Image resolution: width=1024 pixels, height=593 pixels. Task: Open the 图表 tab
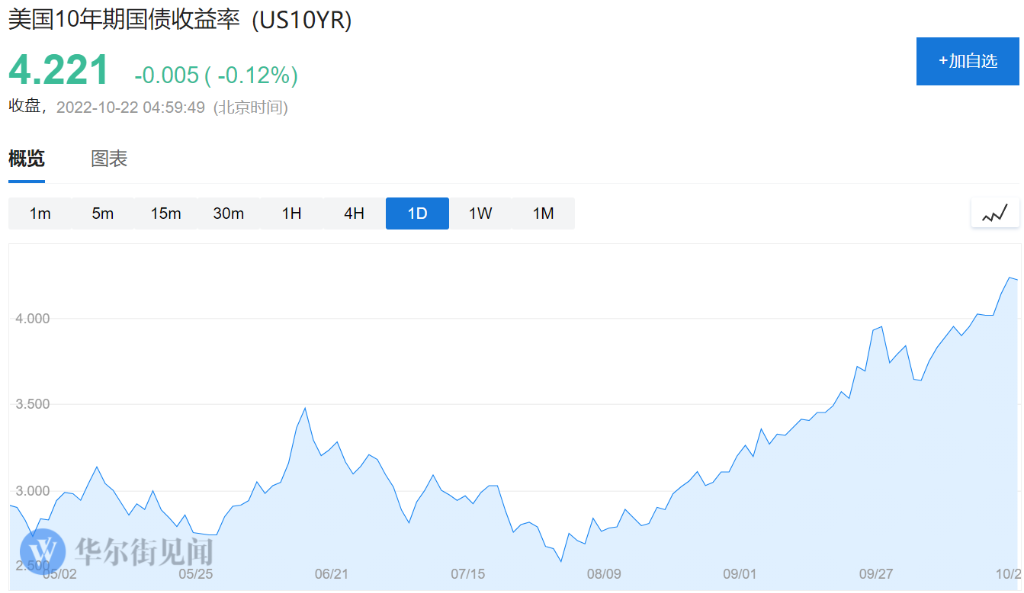[x=109, y=158]
